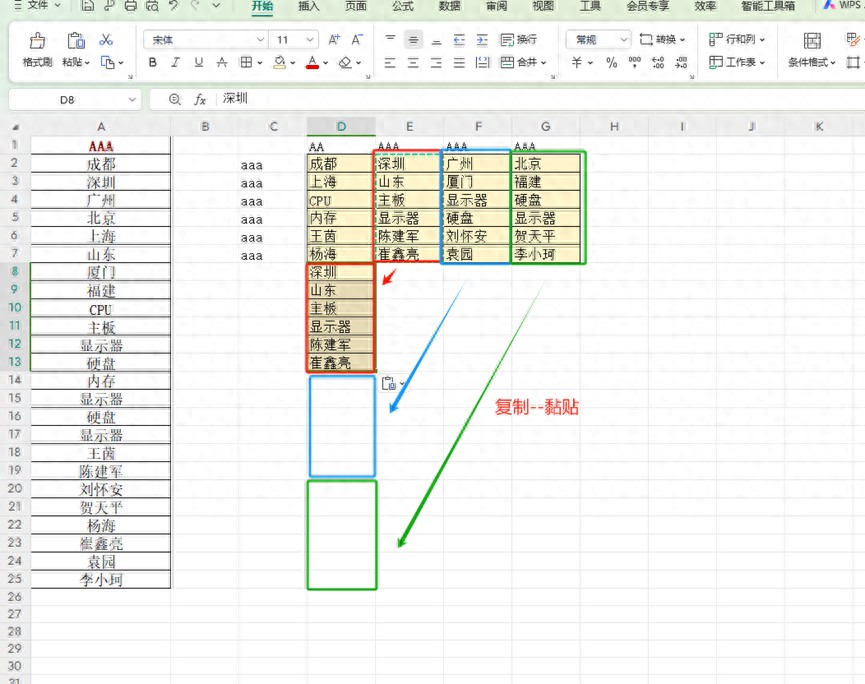Toggle Strikethrough formatting
This screenshot has width=865, height=684.
point(222,62)
